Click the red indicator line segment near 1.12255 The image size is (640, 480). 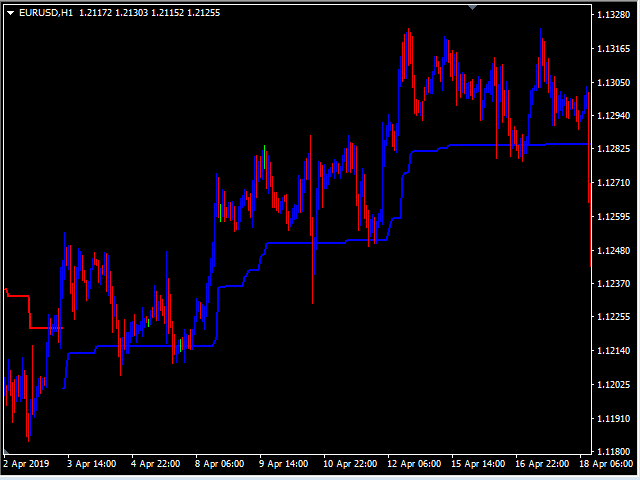click(46, 328)
